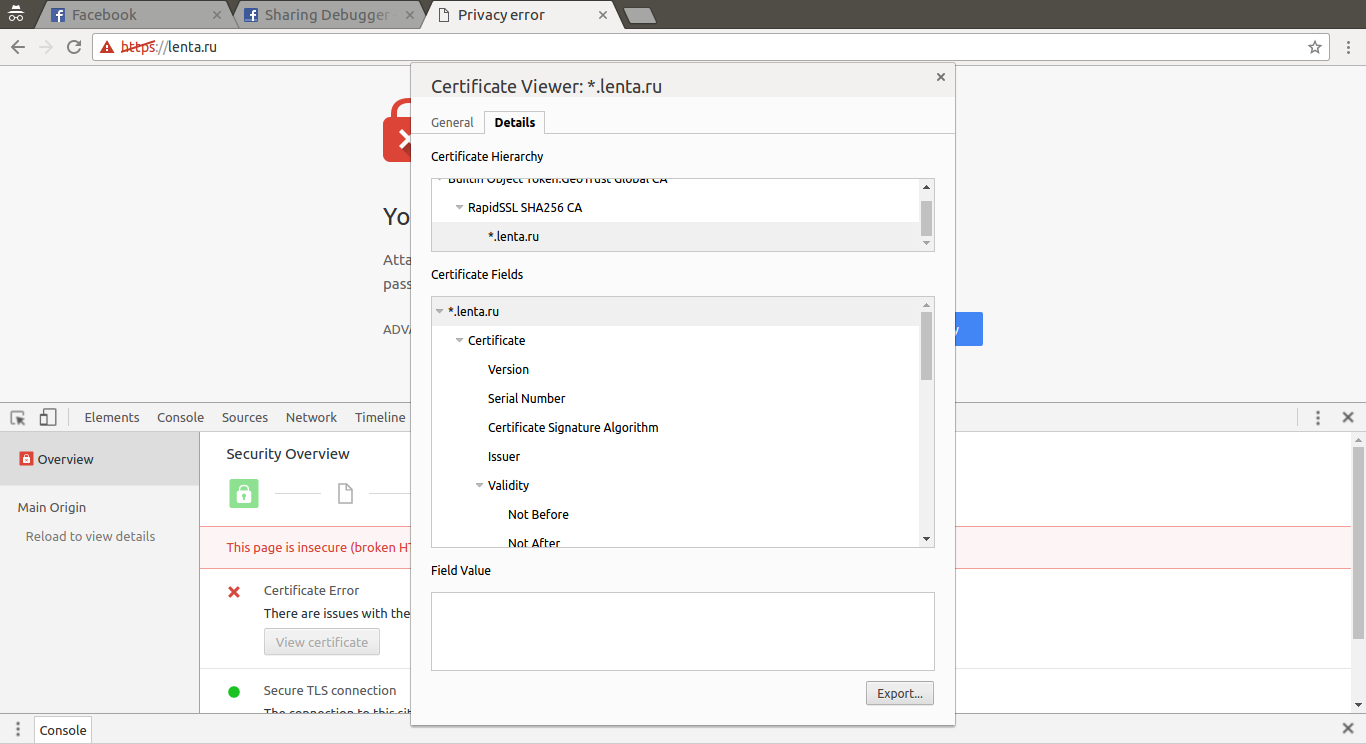The image size is (1366, 744).
Task: Click the new tab button
Action: click(639, 15)
